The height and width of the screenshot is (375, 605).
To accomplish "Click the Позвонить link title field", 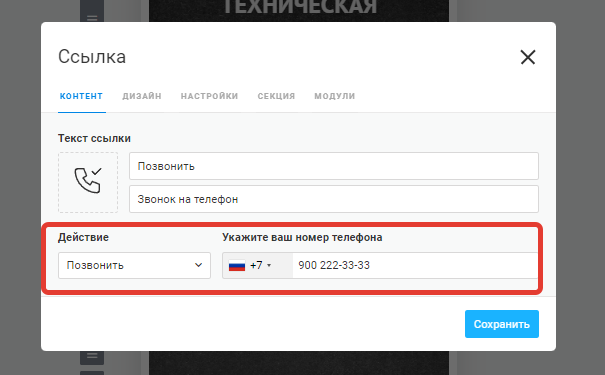I will [x=334, y=166].
